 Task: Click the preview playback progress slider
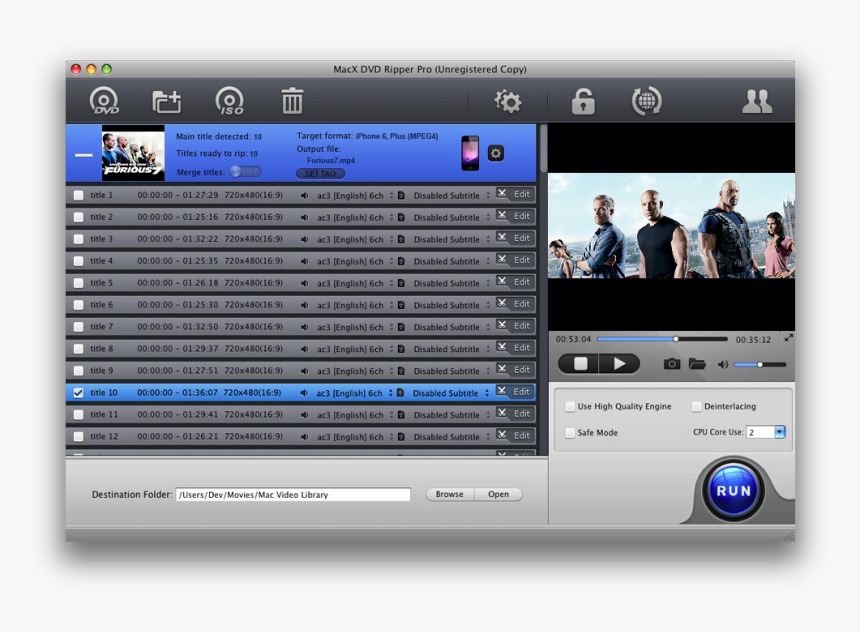point(662,339)
